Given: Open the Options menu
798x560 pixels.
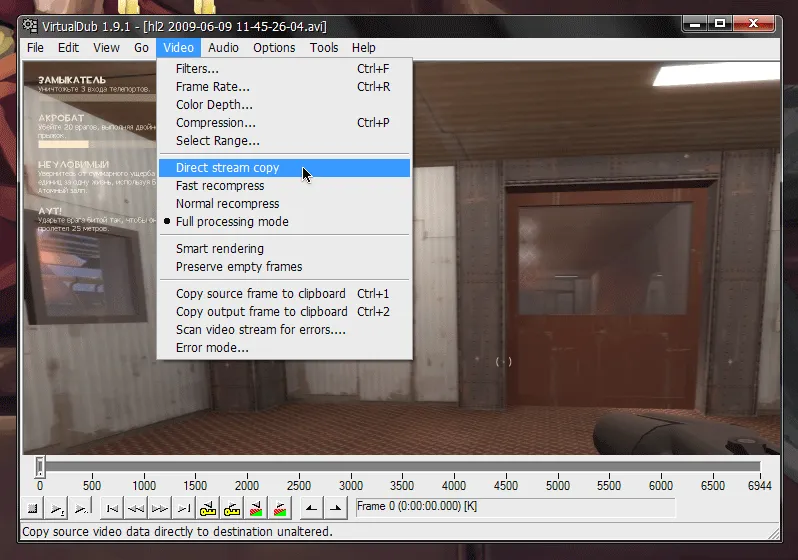Looking at the screenshot, I should point(274,47).
